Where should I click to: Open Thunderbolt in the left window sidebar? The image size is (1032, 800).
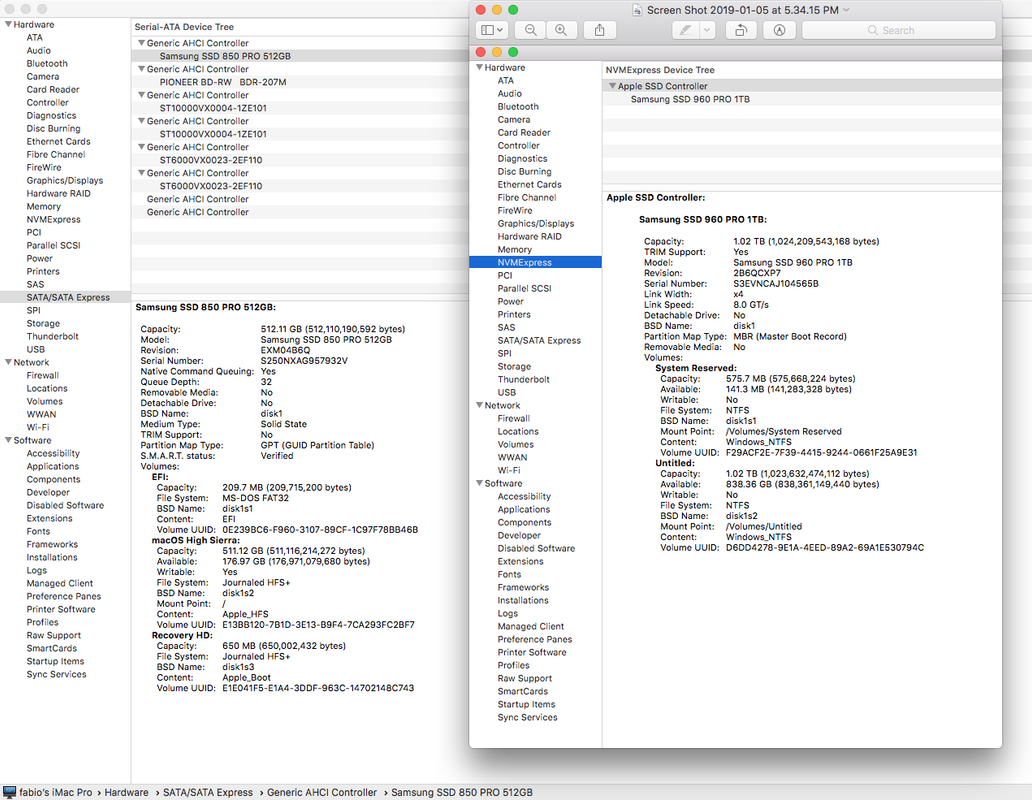coord(52,336)
